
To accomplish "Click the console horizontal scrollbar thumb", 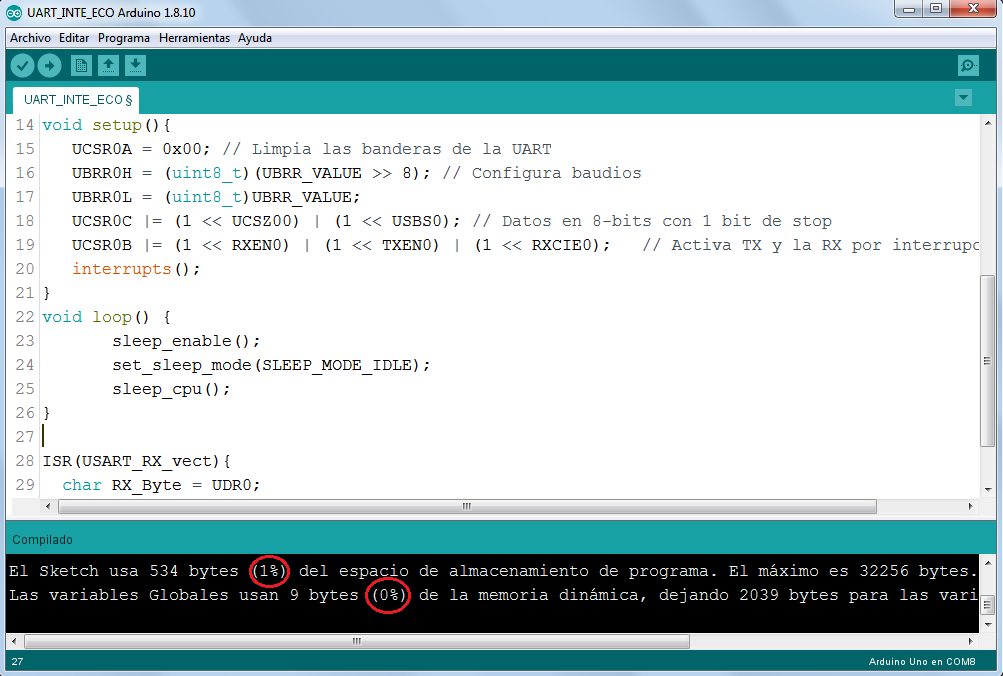I will tap(357, 641).
